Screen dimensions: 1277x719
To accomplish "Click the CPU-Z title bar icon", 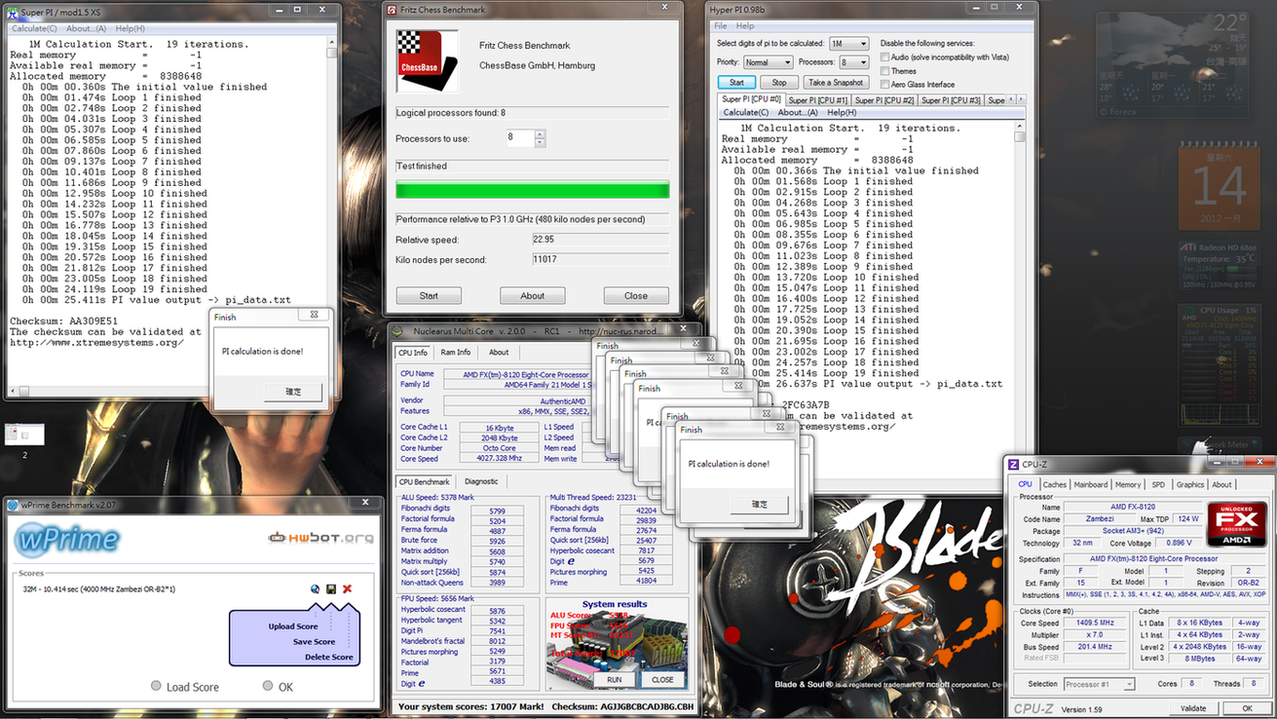I will [1013, 465].
